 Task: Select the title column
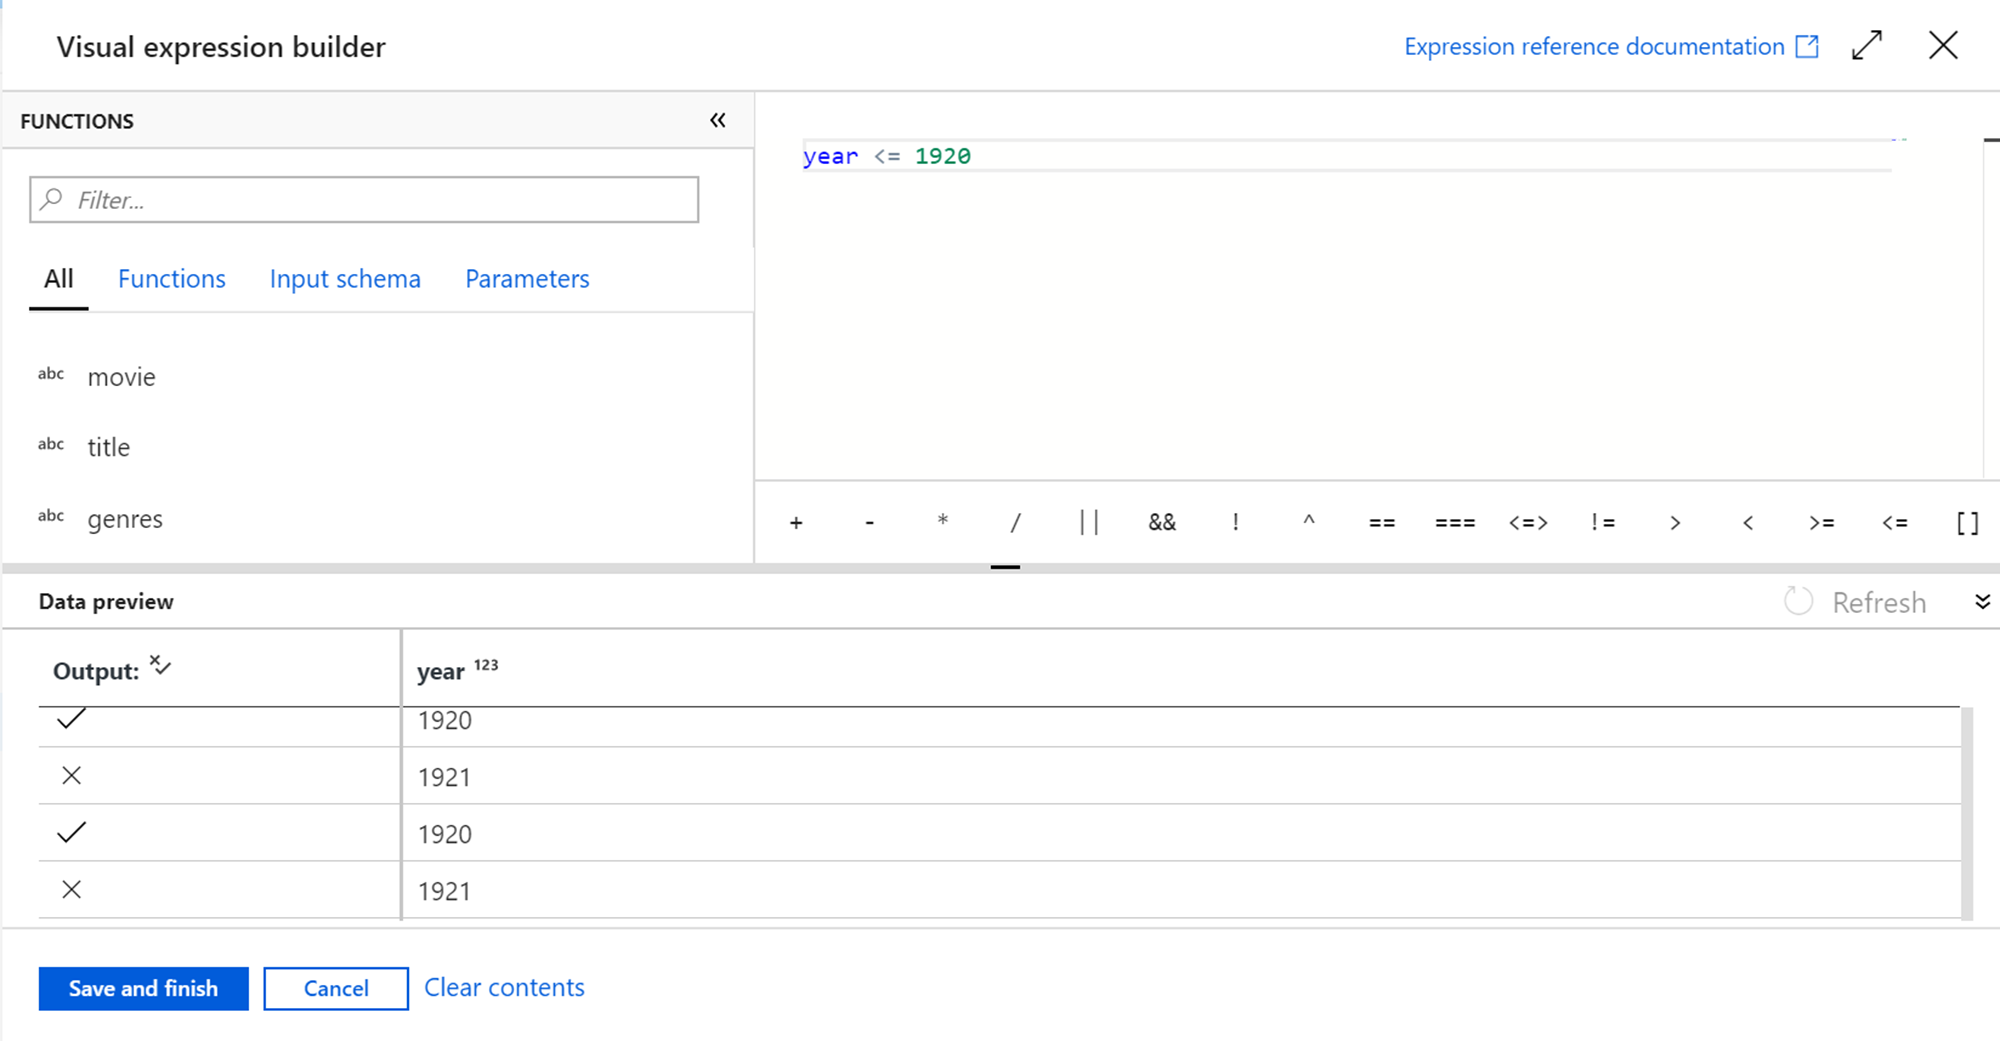coord(109,447)
